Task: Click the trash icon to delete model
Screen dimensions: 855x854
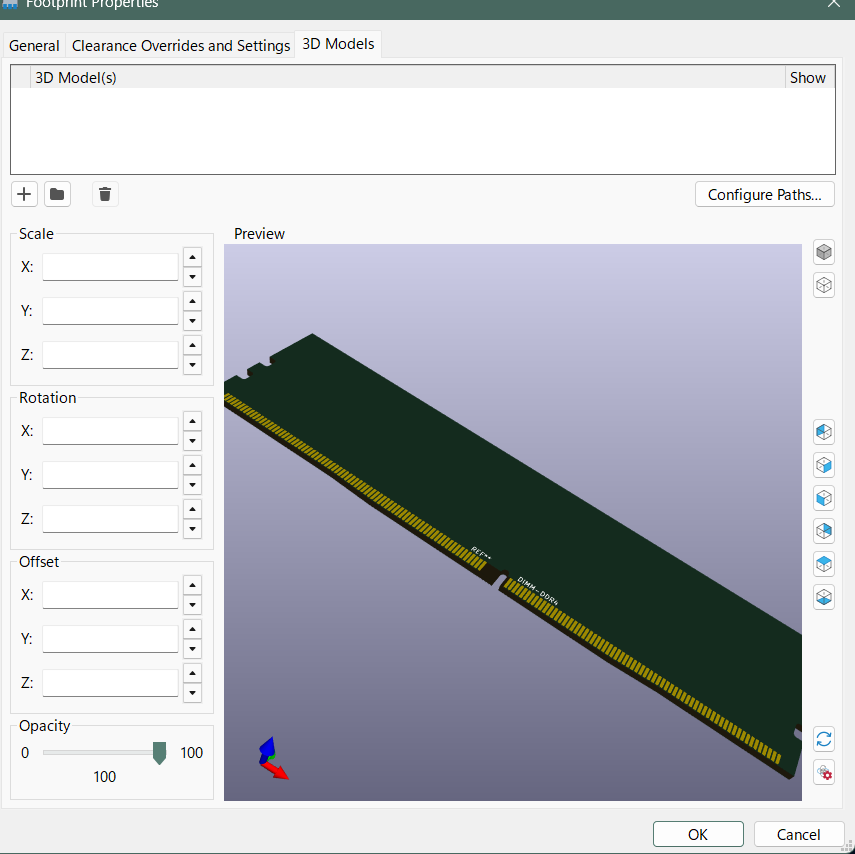Action: tap(105, 194)
